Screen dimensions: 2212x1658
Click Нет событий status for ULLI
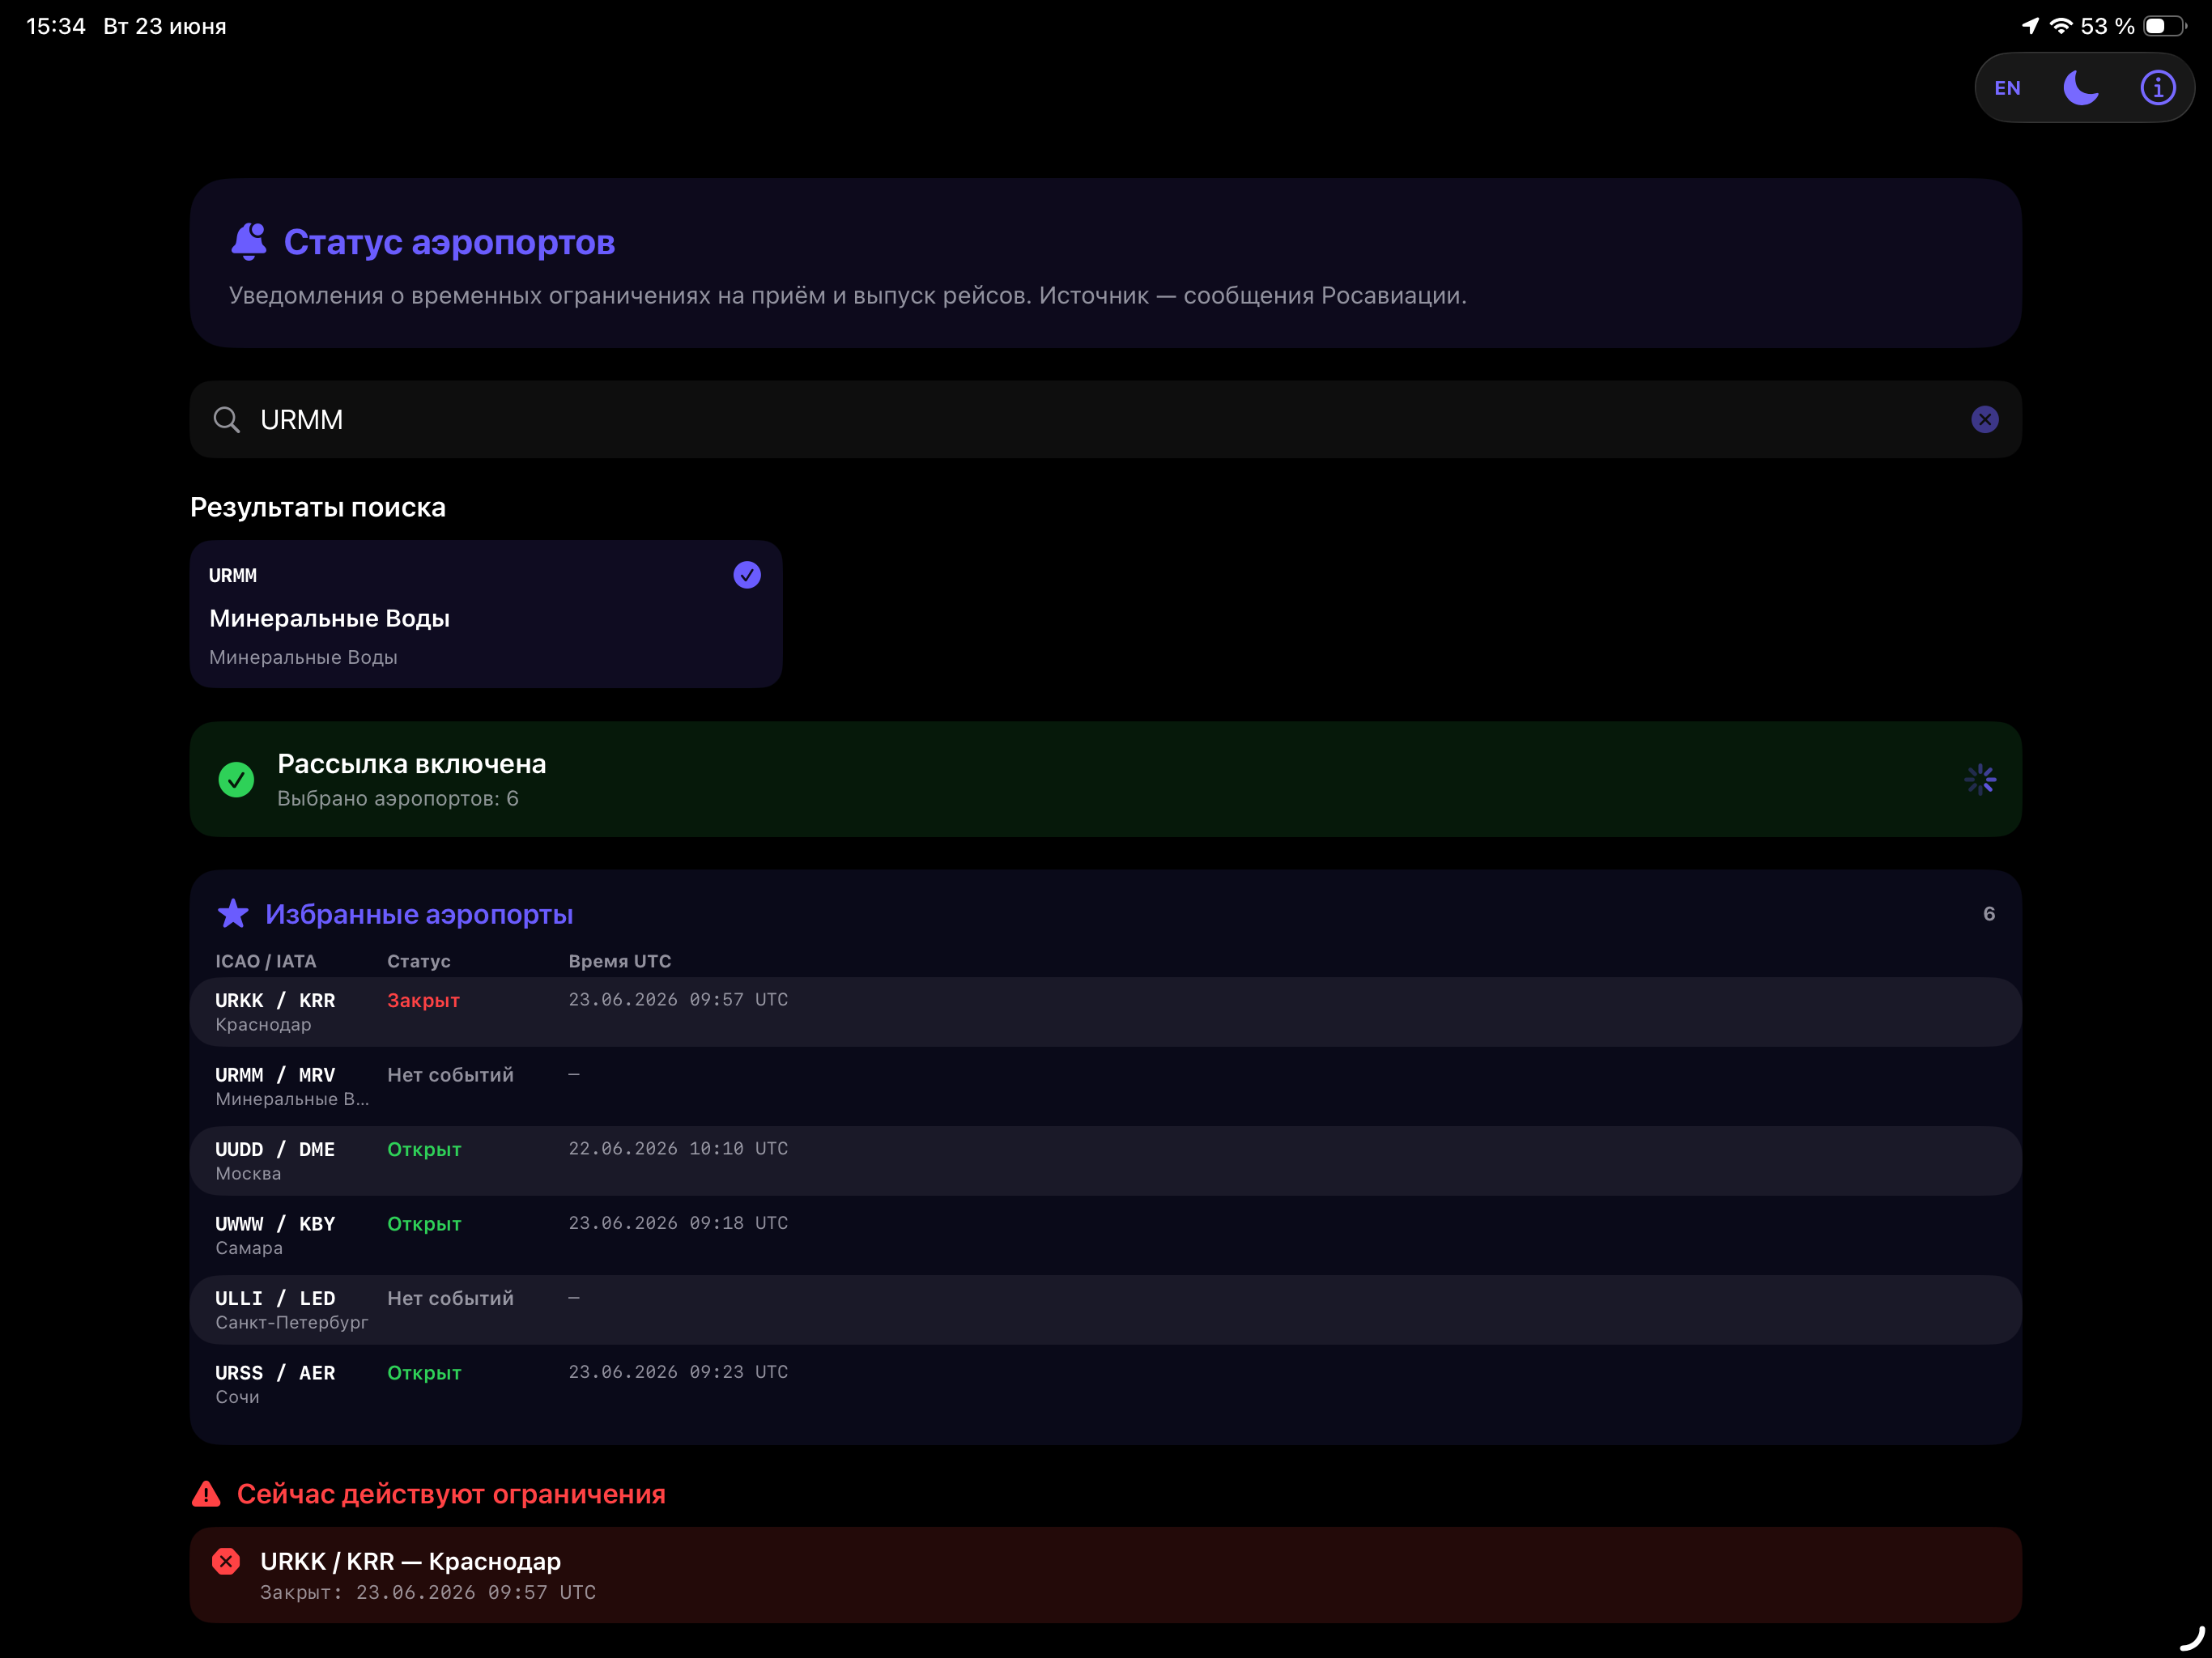tap(450, 1298)
